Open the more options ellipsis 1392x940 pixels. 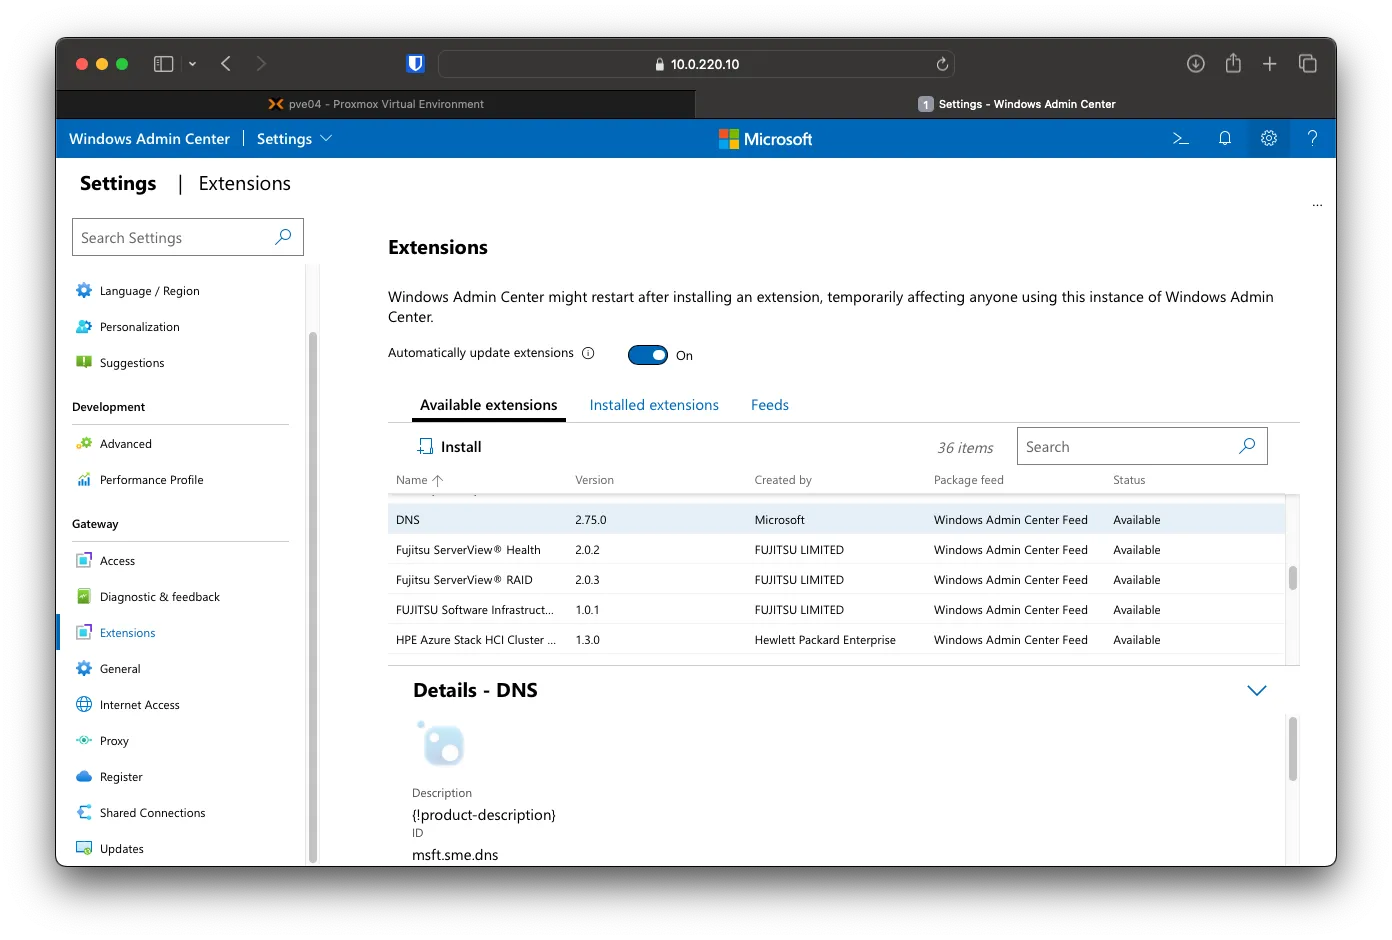point(1317,205)
